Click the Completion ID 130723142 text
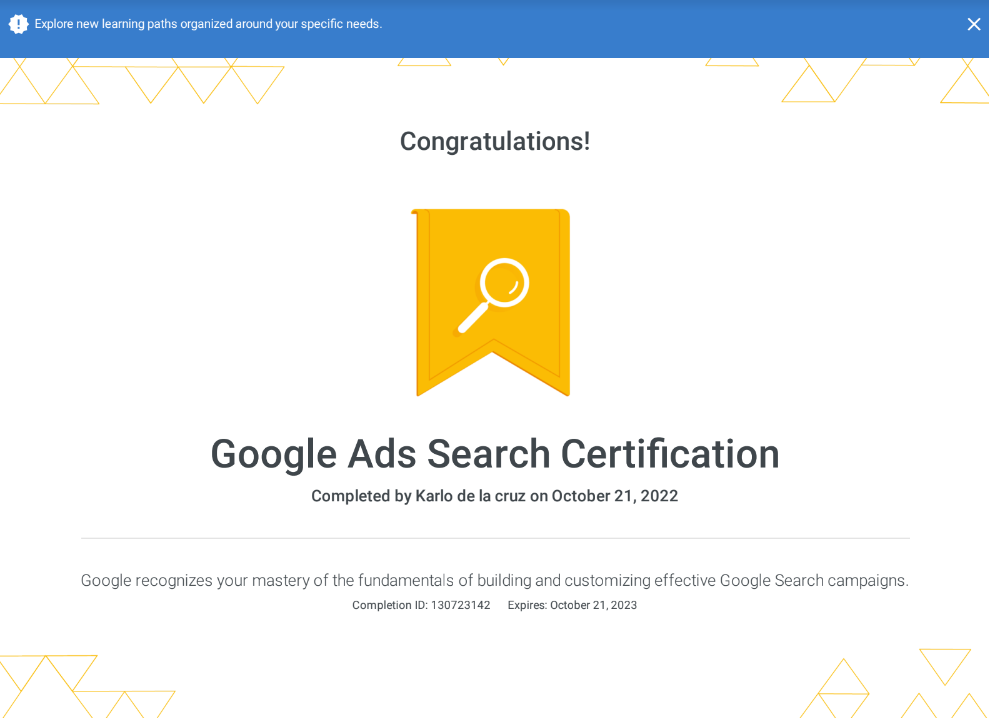Image resolution: width=989 pixels, height=718 pixels. coord(421,605)
